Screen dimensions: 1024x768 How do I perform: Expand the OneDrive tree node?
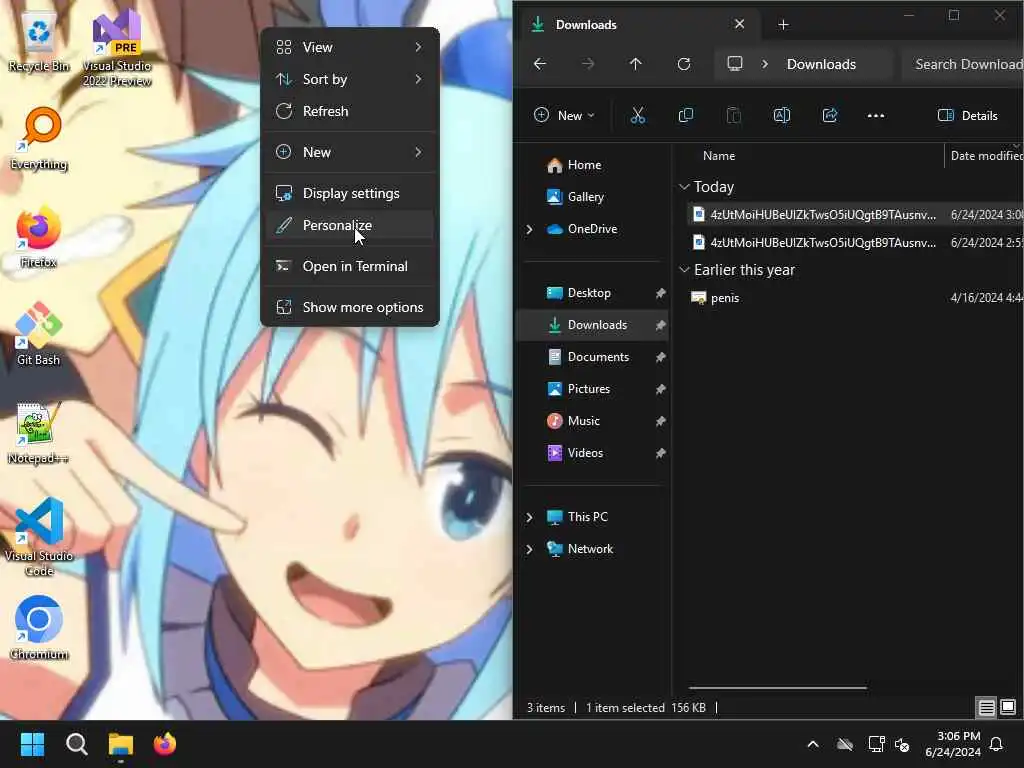click(530, 229)
